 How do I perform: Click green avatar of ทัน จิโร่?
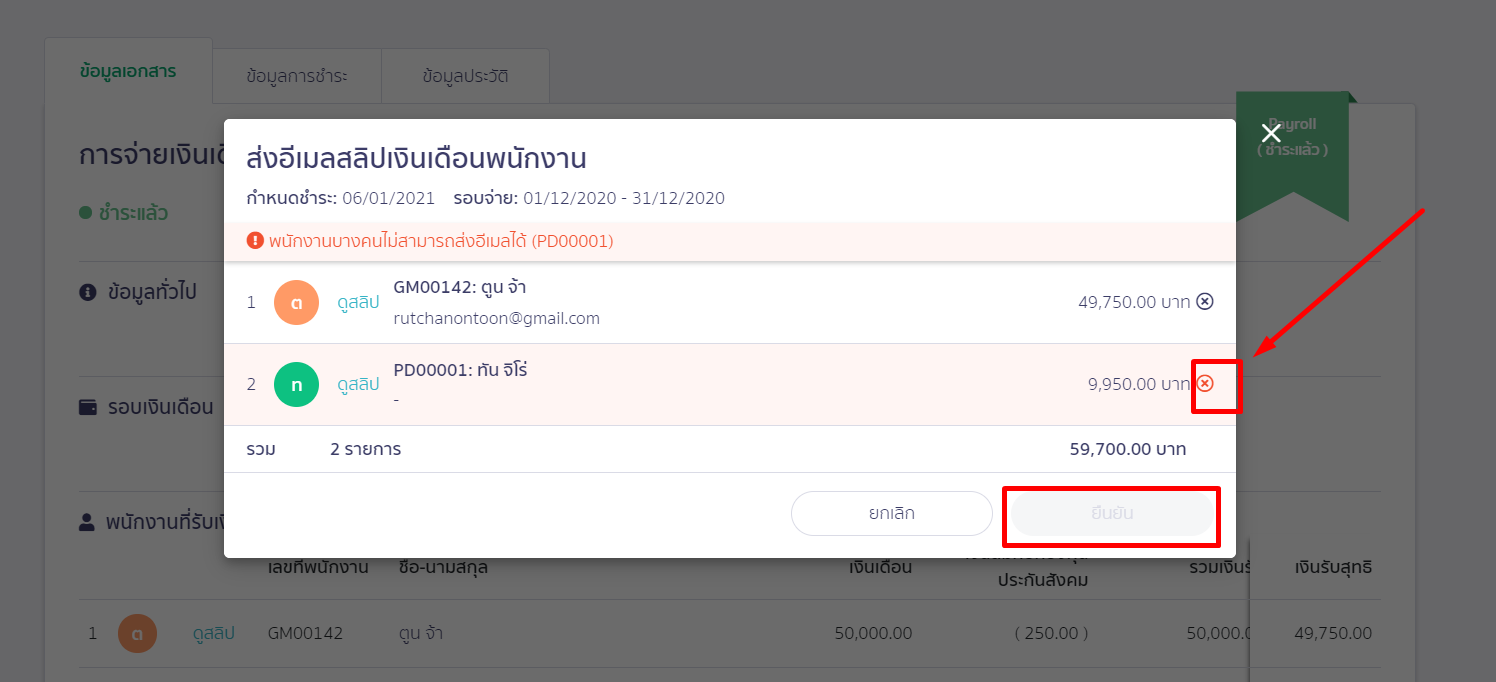click(296, 384)
